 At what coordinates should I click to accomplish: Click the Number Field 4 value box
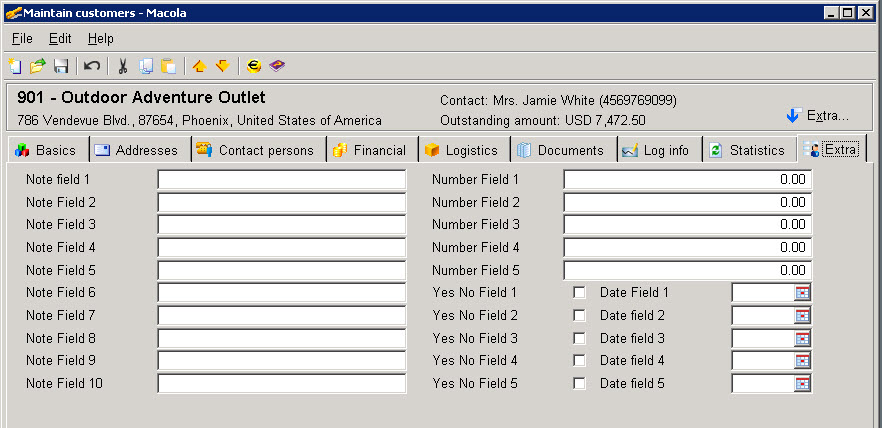687,247
